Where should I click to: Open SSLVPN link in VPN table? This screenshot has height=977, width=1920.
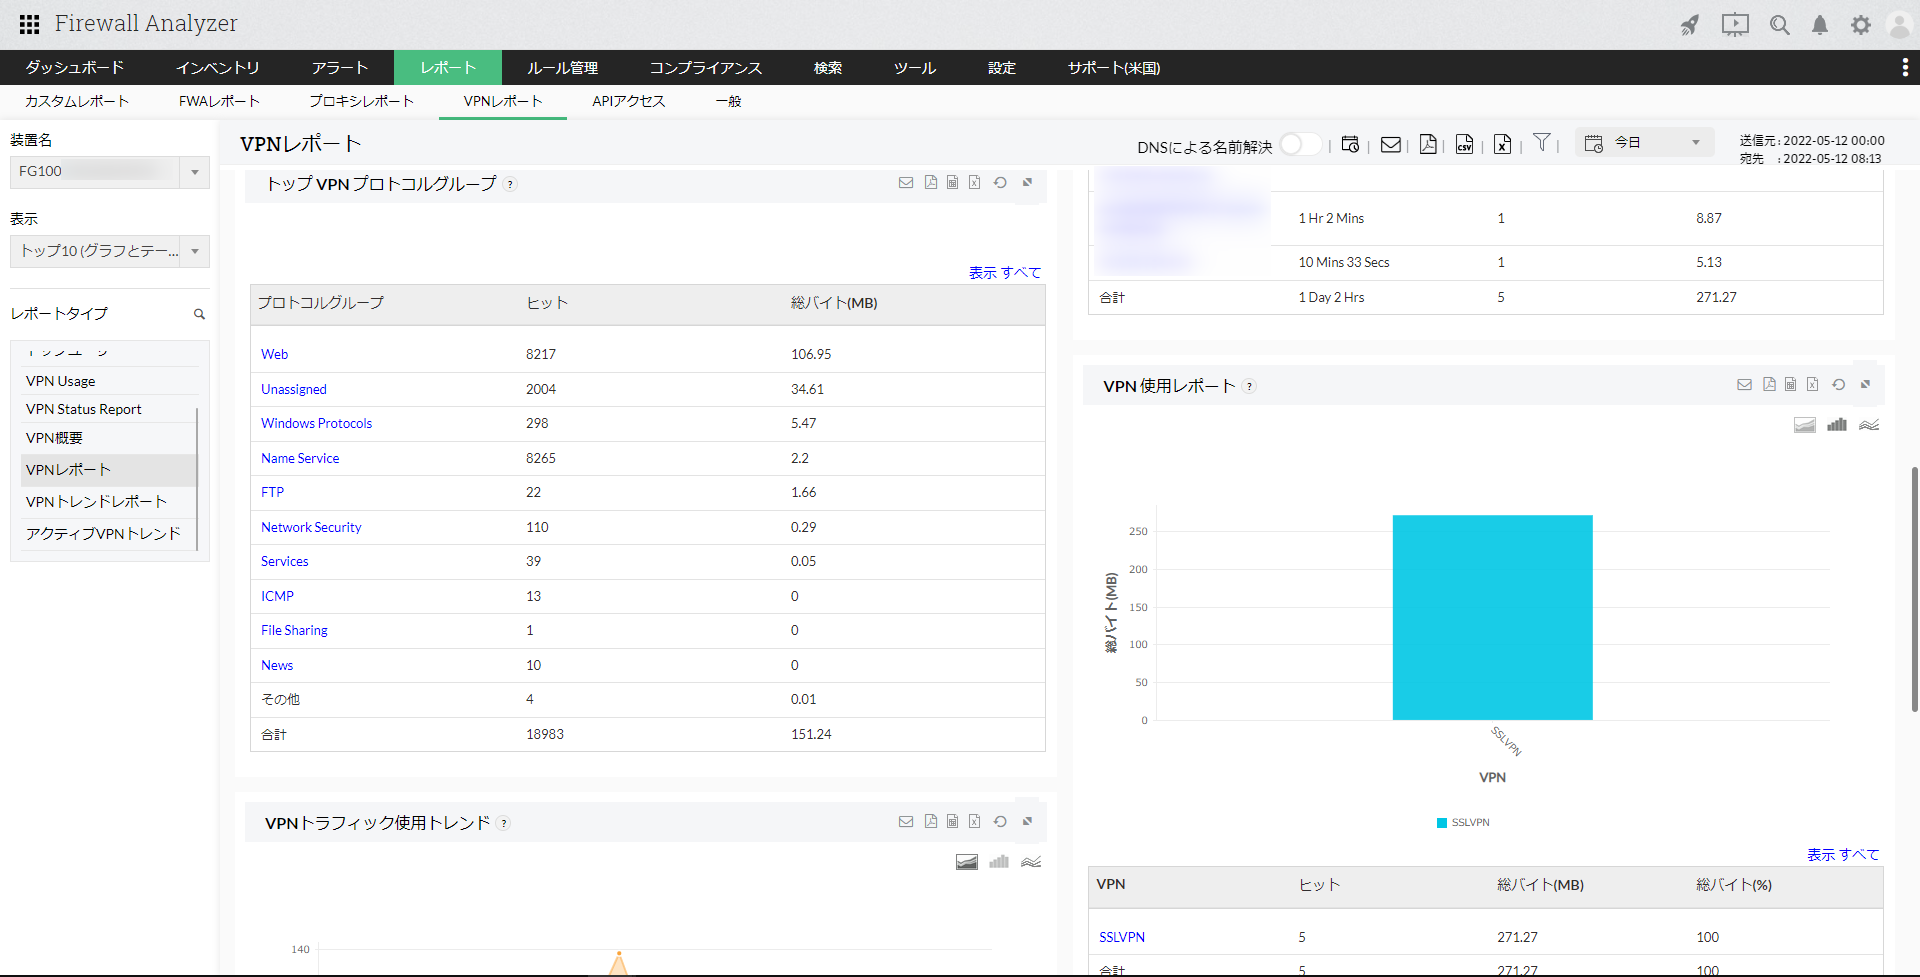1122,937
